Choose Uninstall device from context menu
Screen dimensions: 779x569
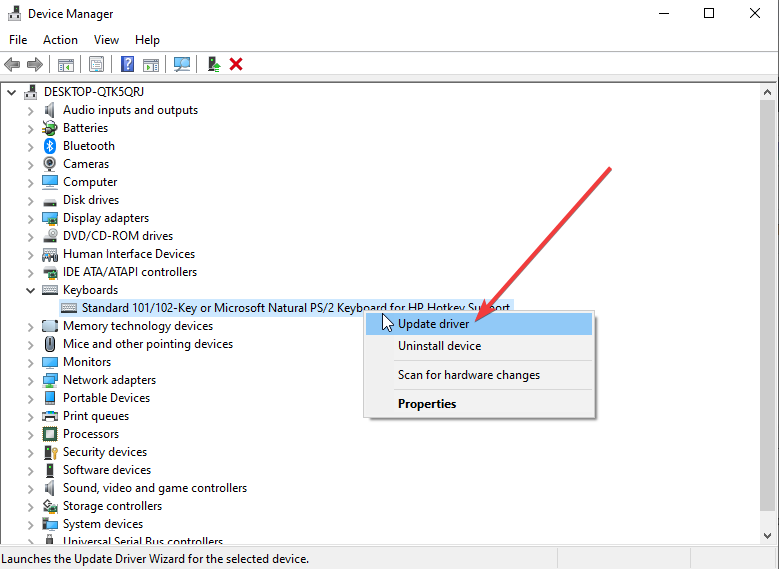[x=479, y=346]
